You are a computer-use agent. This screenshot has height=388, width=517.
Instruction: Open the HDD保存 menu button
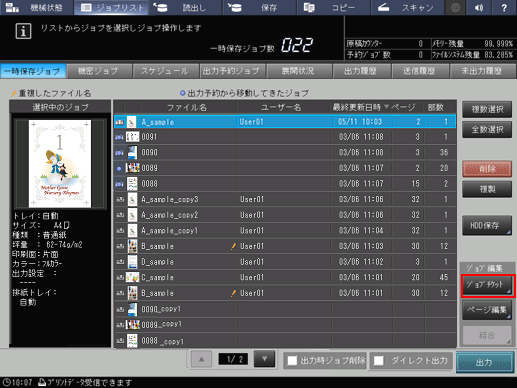tap(487, 225)
